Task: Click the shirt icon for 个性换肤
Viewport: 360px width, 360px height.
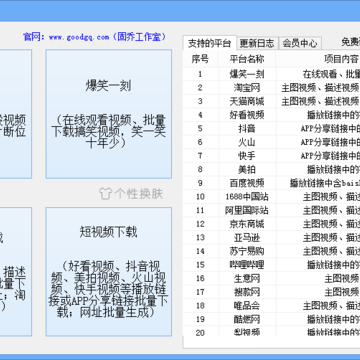Action: tap(105, 194)
